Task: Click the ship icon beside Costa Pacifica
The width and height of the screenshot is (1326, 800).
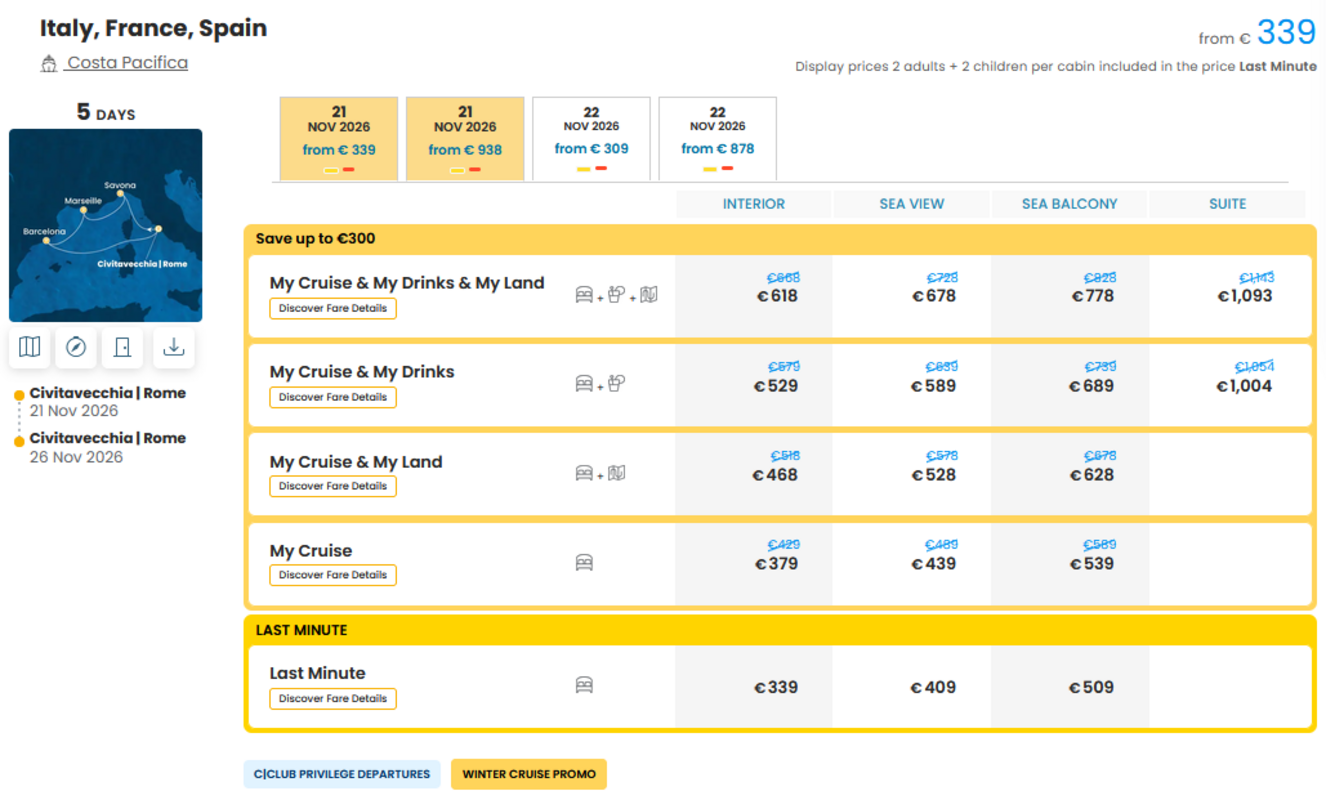Action: (49, 64)
